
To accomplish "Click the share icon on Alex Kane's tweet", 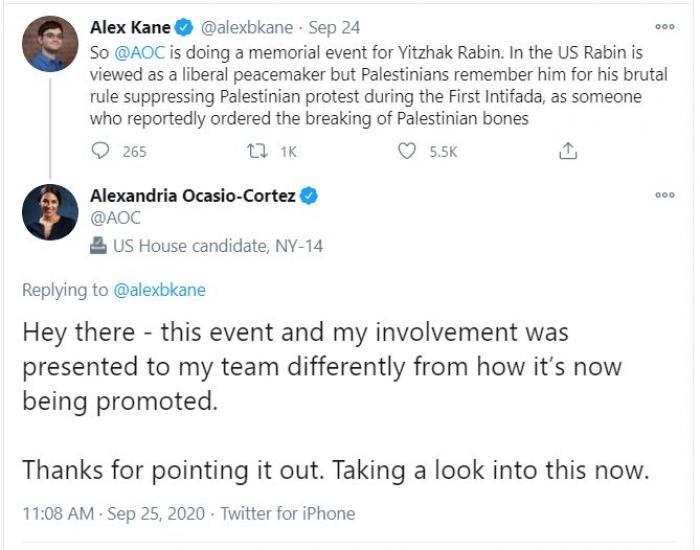I will [x=567, y=151].
